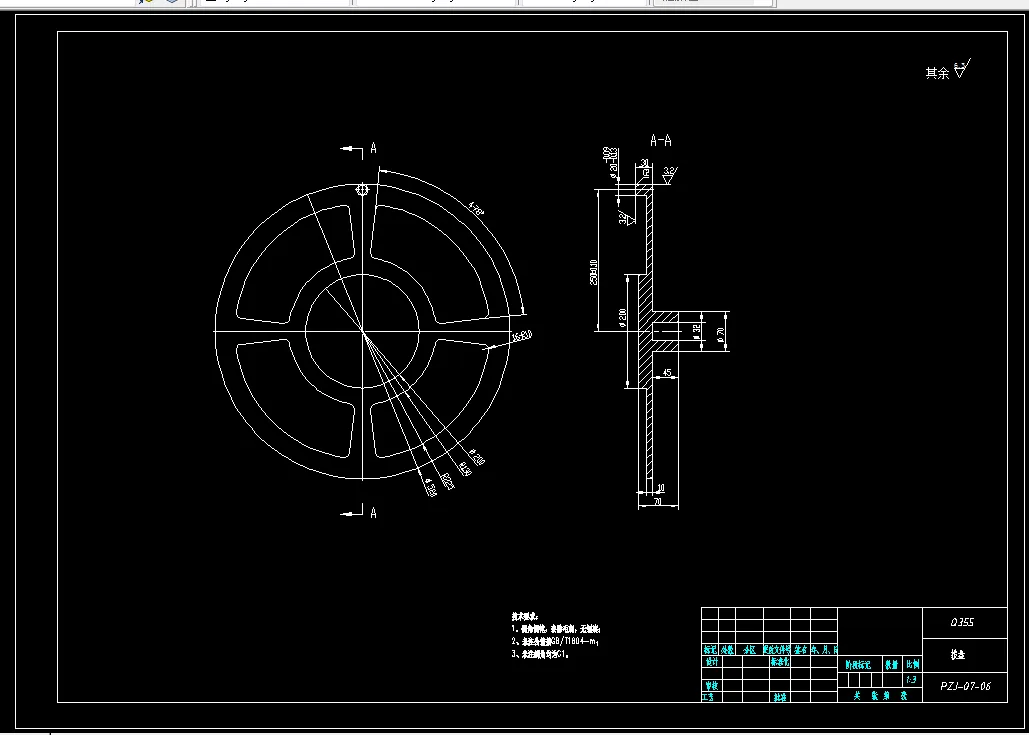Click the 'A-A' section view title
This screenshot has width=1029, height=735.
(x=661, y=140)
